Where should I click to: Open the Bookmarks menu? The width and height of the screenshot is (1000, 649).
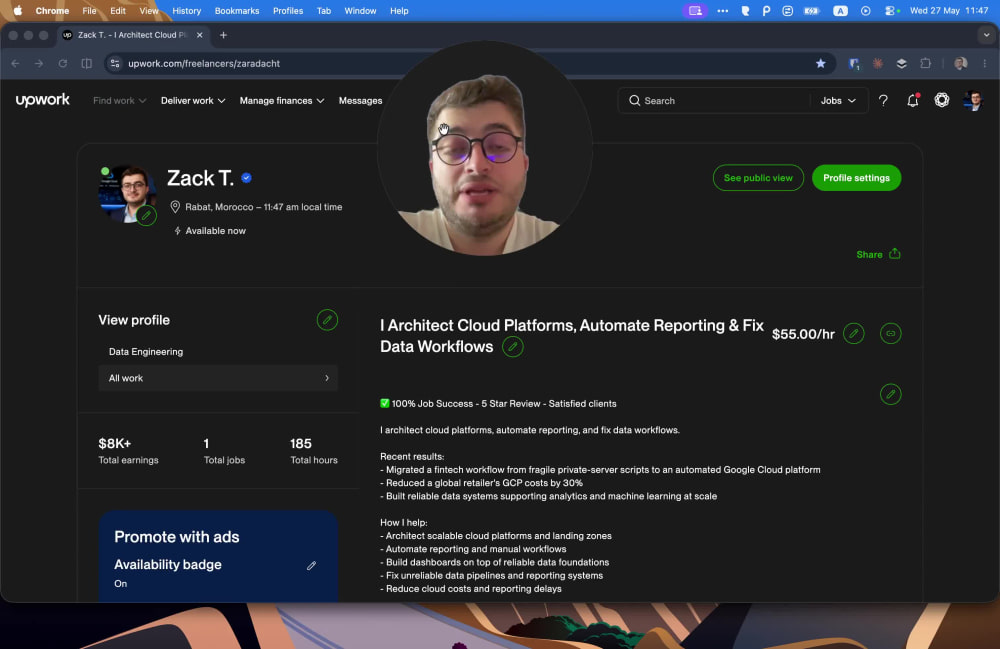point(237,11)
